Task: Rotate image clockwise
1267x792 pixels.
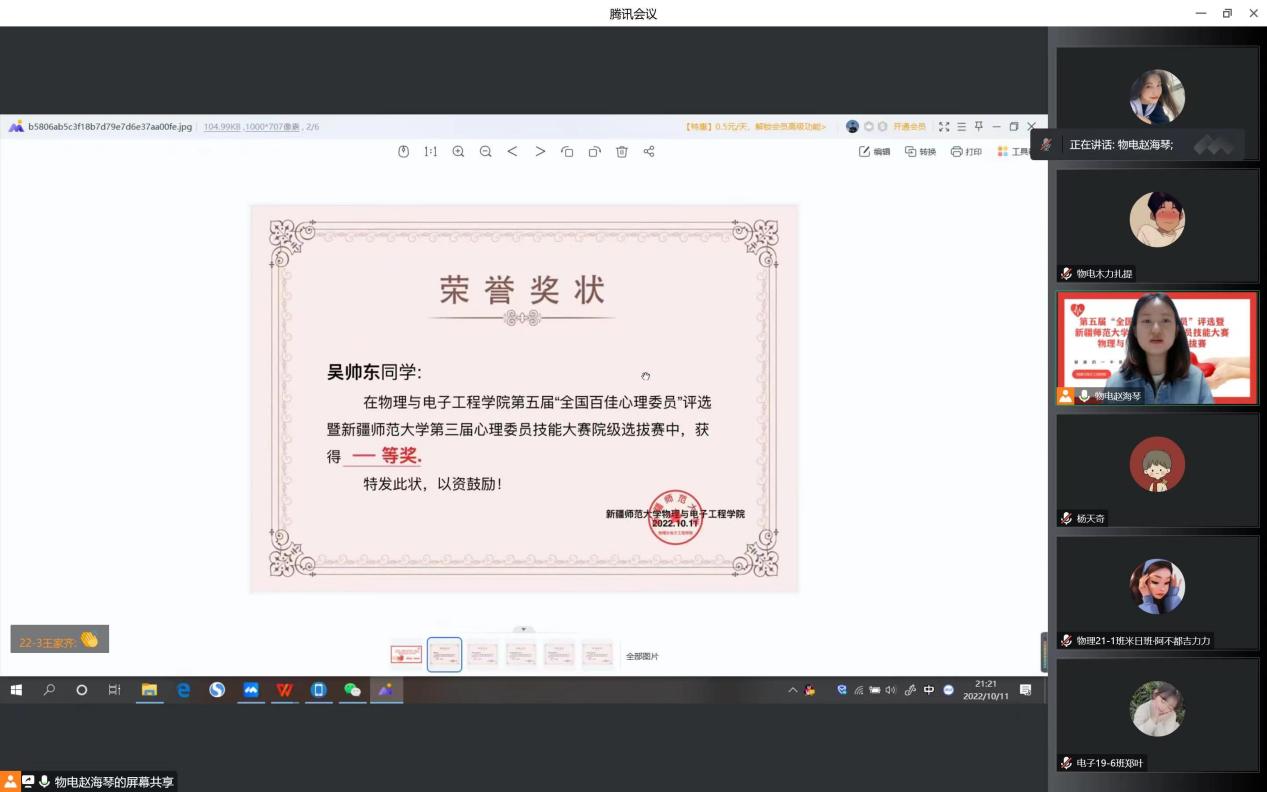Action: click(594, 152)
